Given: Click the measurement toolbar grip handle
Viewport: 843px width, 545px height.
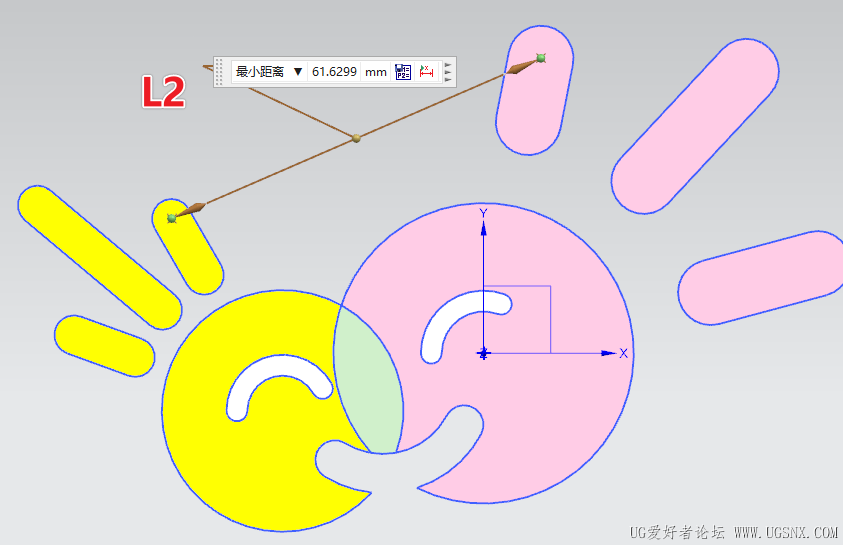Looking at the screenshot, I should [x=219, y=72].
